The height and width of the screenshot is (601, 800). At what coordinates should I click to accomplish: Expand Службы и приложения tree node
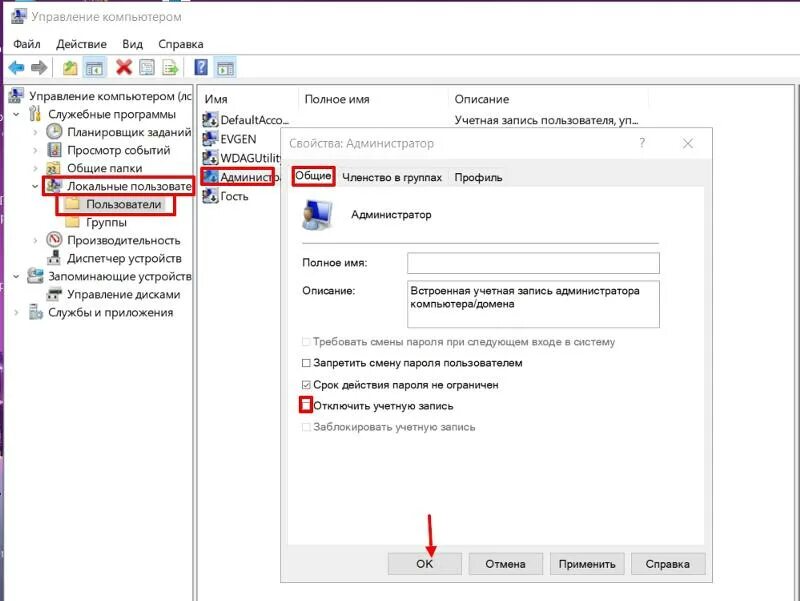point(16,312)
